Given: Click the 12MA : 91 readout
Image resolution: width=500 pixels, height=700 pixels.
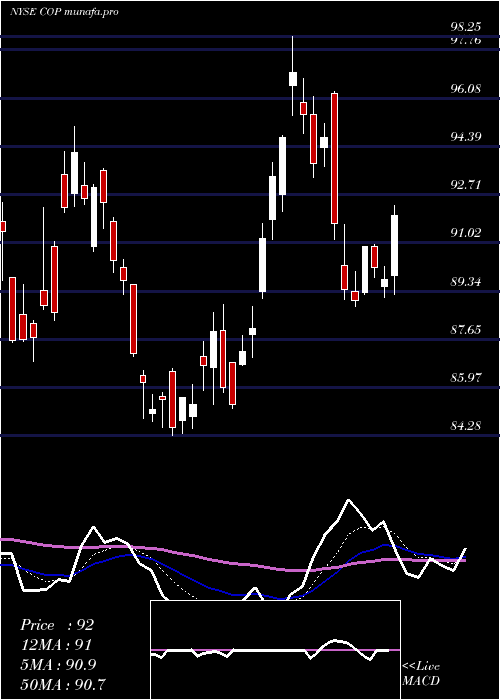Looking at the screenshot, I should pyautogui.click(x=56, y=645).
